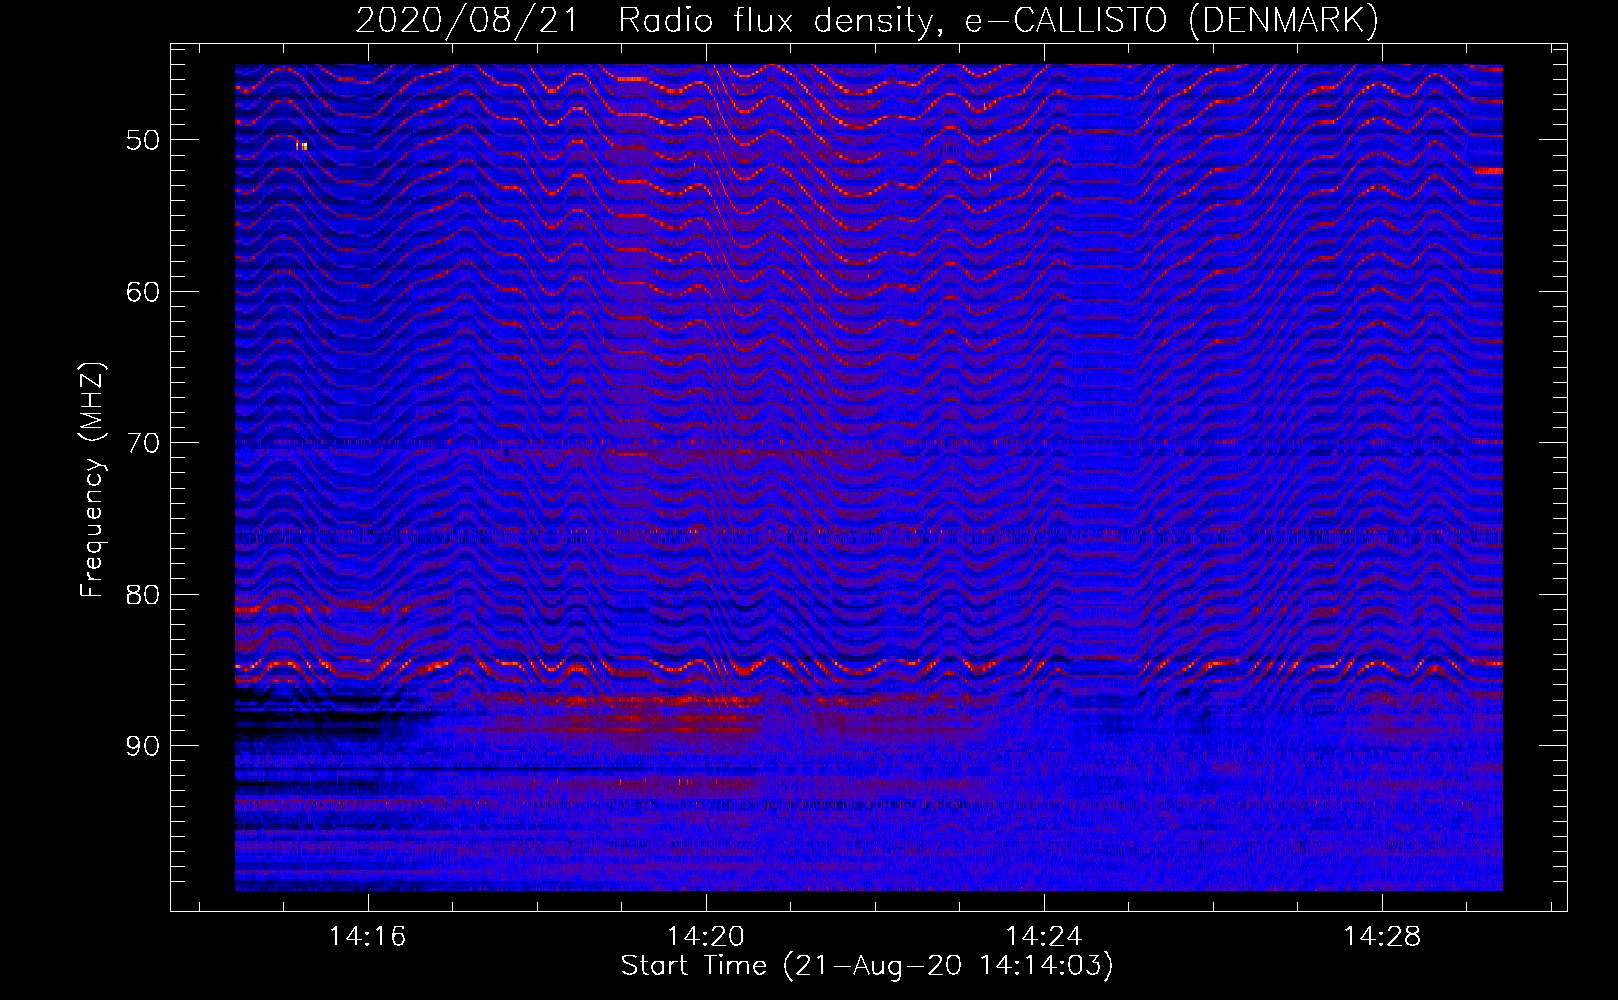1618x1000 pixels.
Task: Click the 'Start Time (21-Aug-20 14:14:03)' label
Action: (x=867, y=966)
